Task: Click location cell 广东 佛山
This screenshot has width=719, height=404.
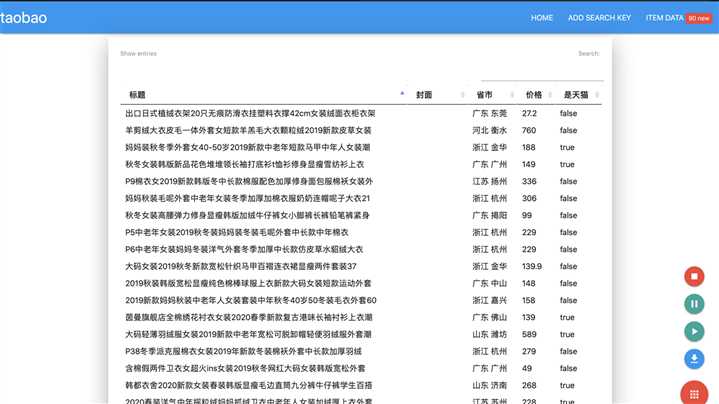Action: pyautogui.click(x=490, y=317)
